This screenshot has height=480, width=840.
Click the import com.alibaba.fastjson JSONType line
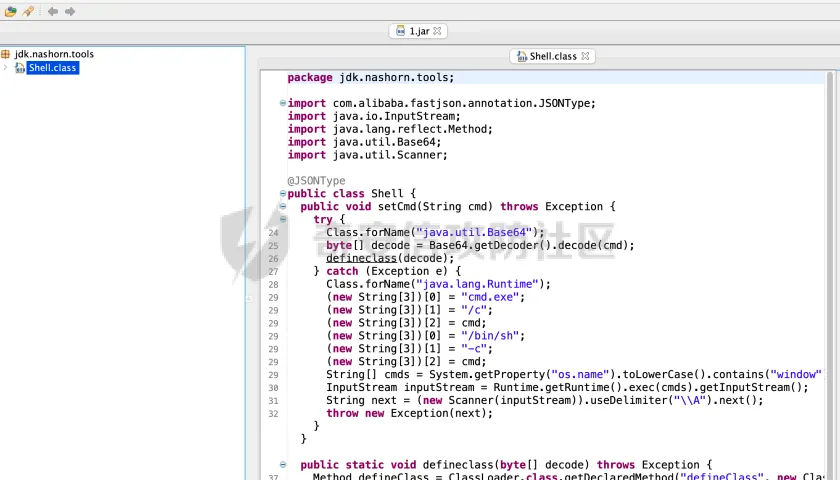(441, 103)
